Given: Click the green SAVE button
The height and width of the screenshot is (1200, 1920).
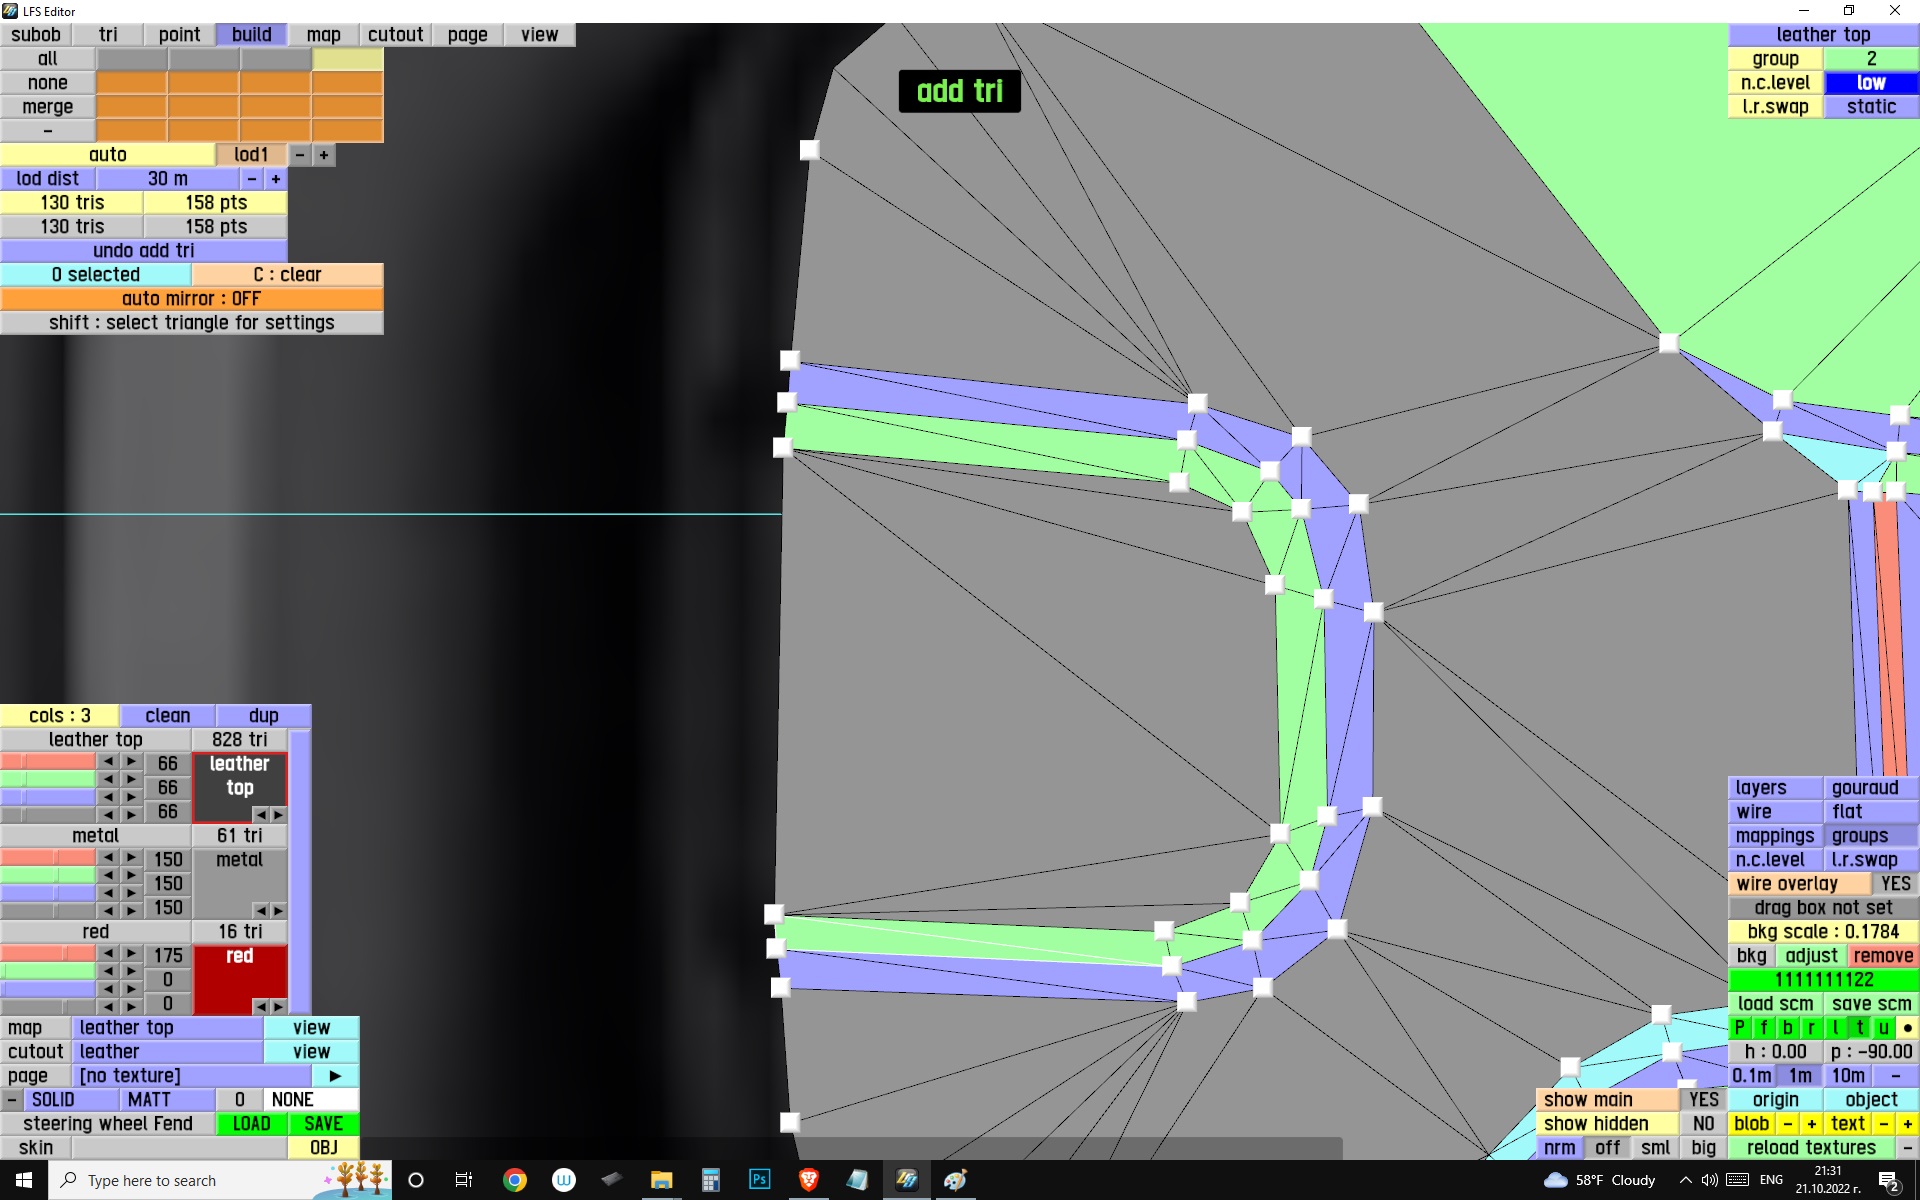Looking at the screenshot, I should click(x=323, y=1124).
